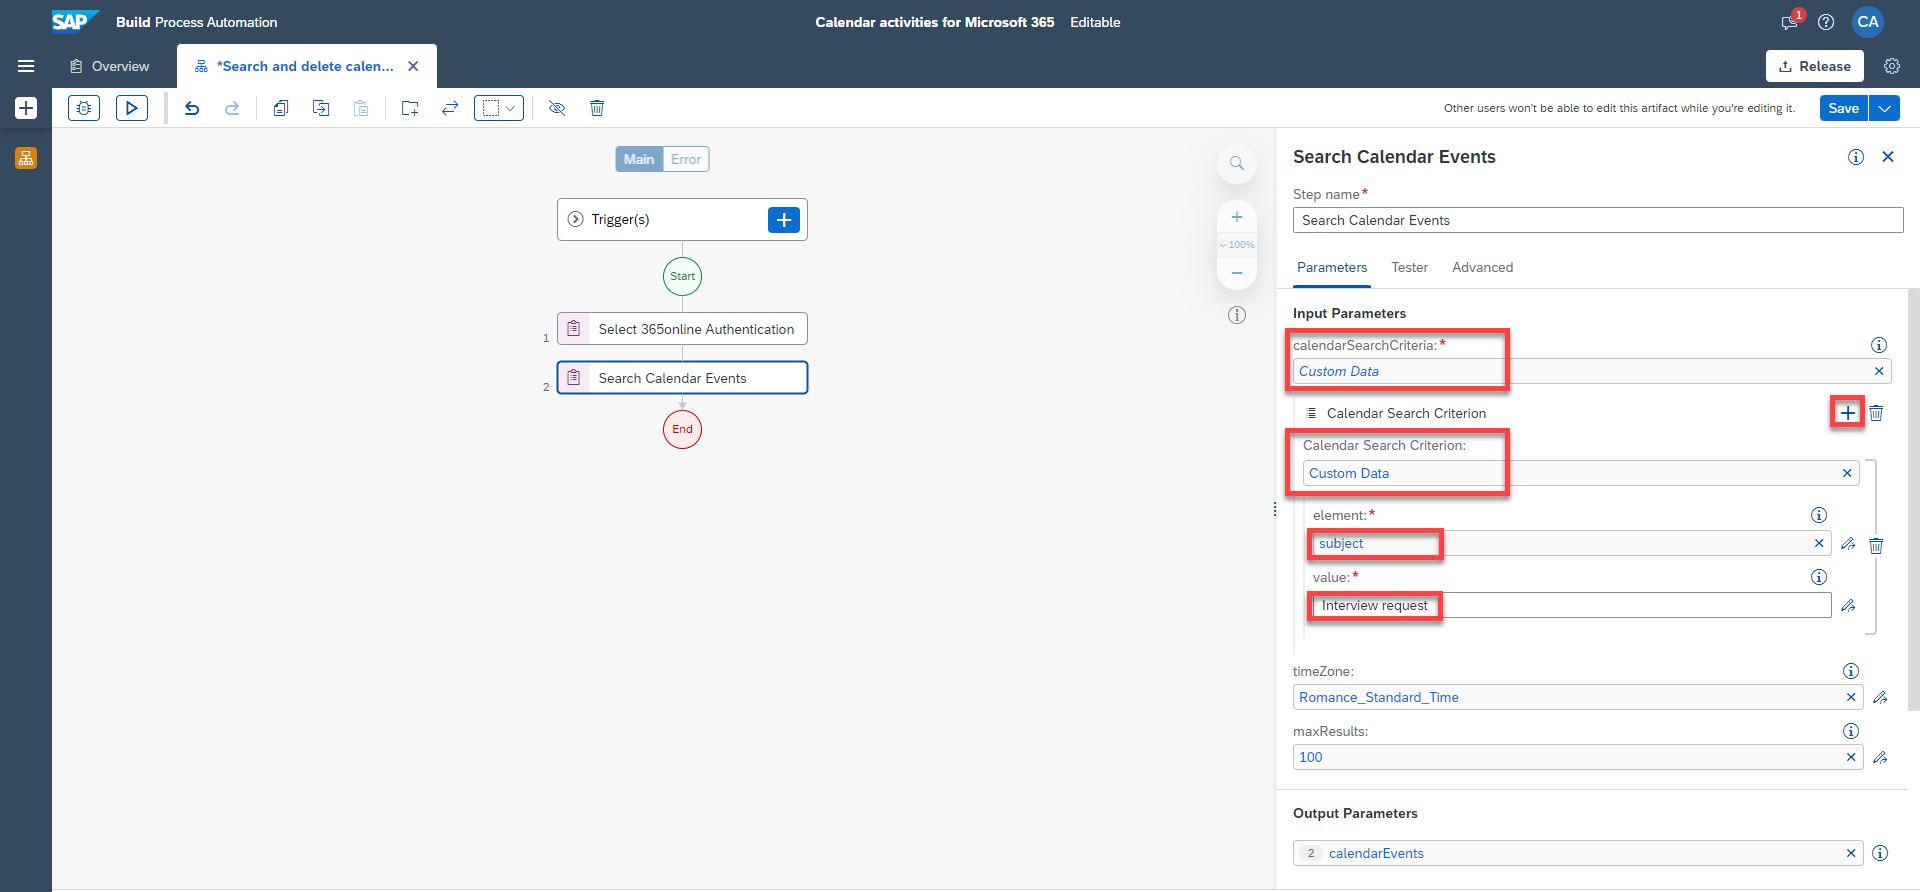Switch to the Error scope toggle

pyautogui.click(x=686, y=159)
